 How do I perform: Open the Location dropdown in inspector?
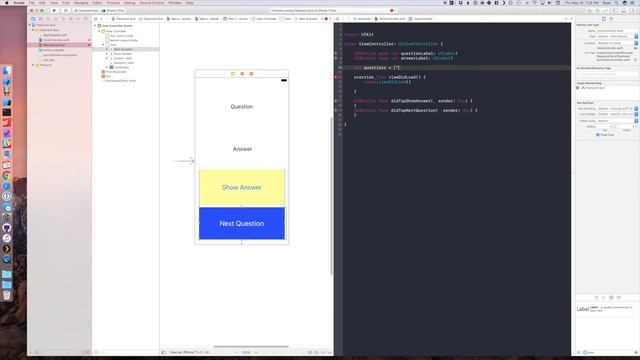tap(618, 43)
